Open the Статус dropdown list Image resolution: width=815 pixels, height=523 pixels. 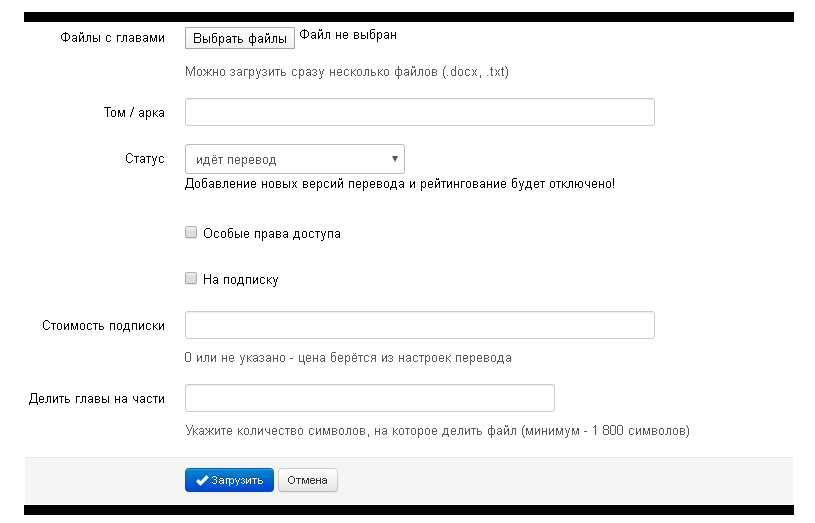pos(294,159)
